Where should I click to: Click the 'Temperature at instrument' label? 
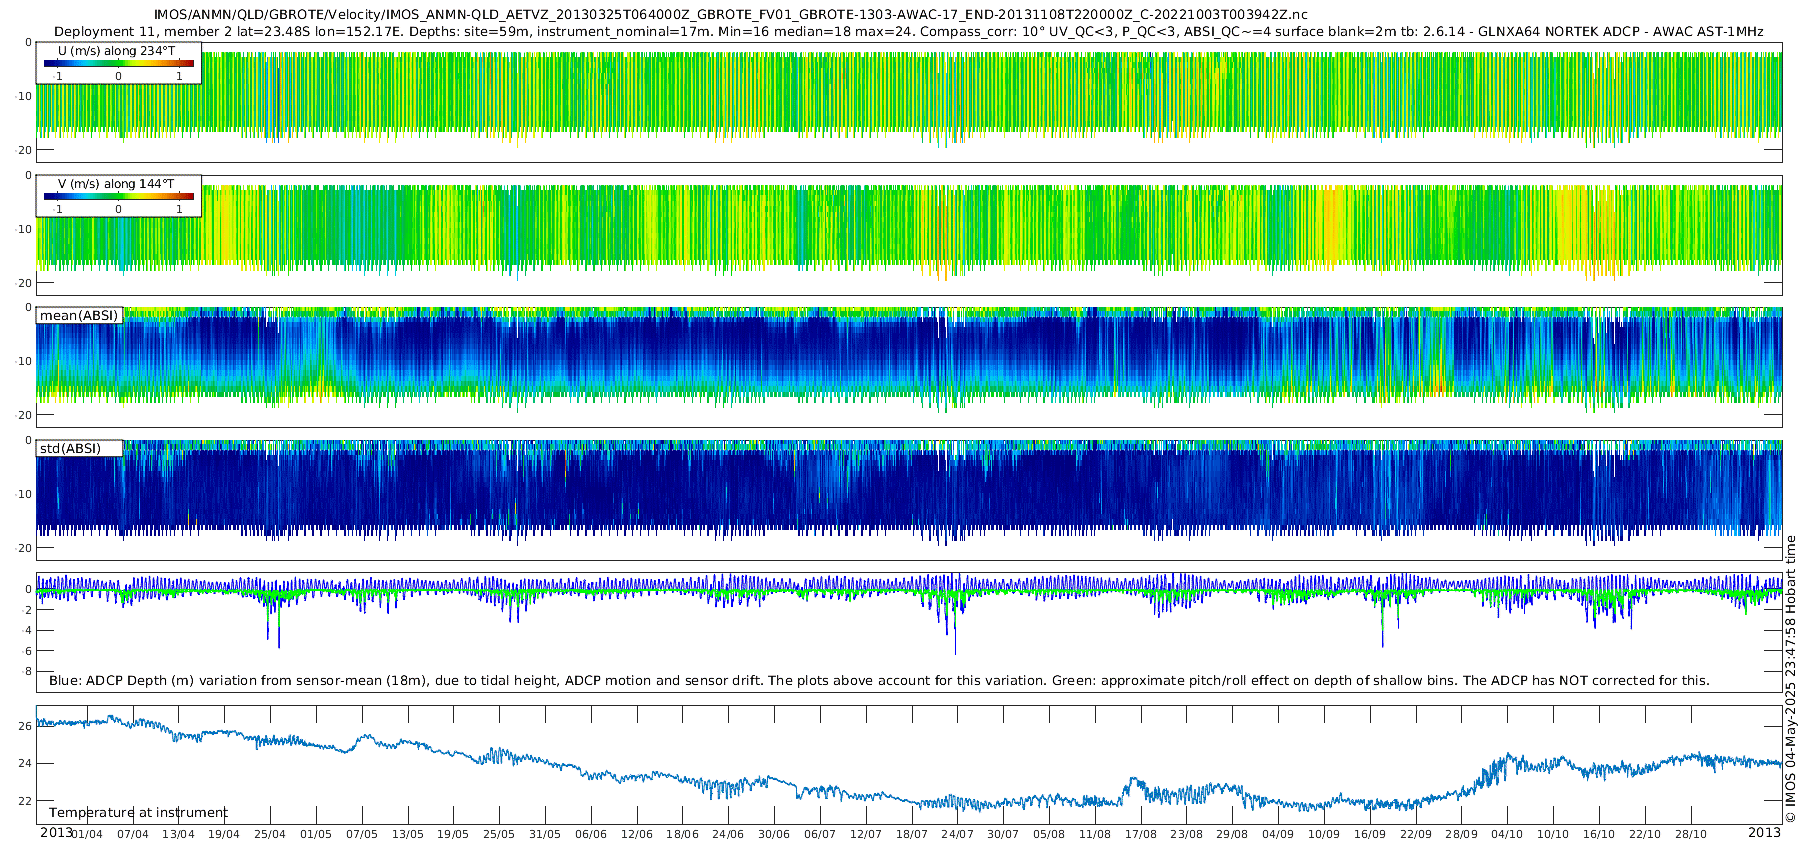tap(138, 813)
